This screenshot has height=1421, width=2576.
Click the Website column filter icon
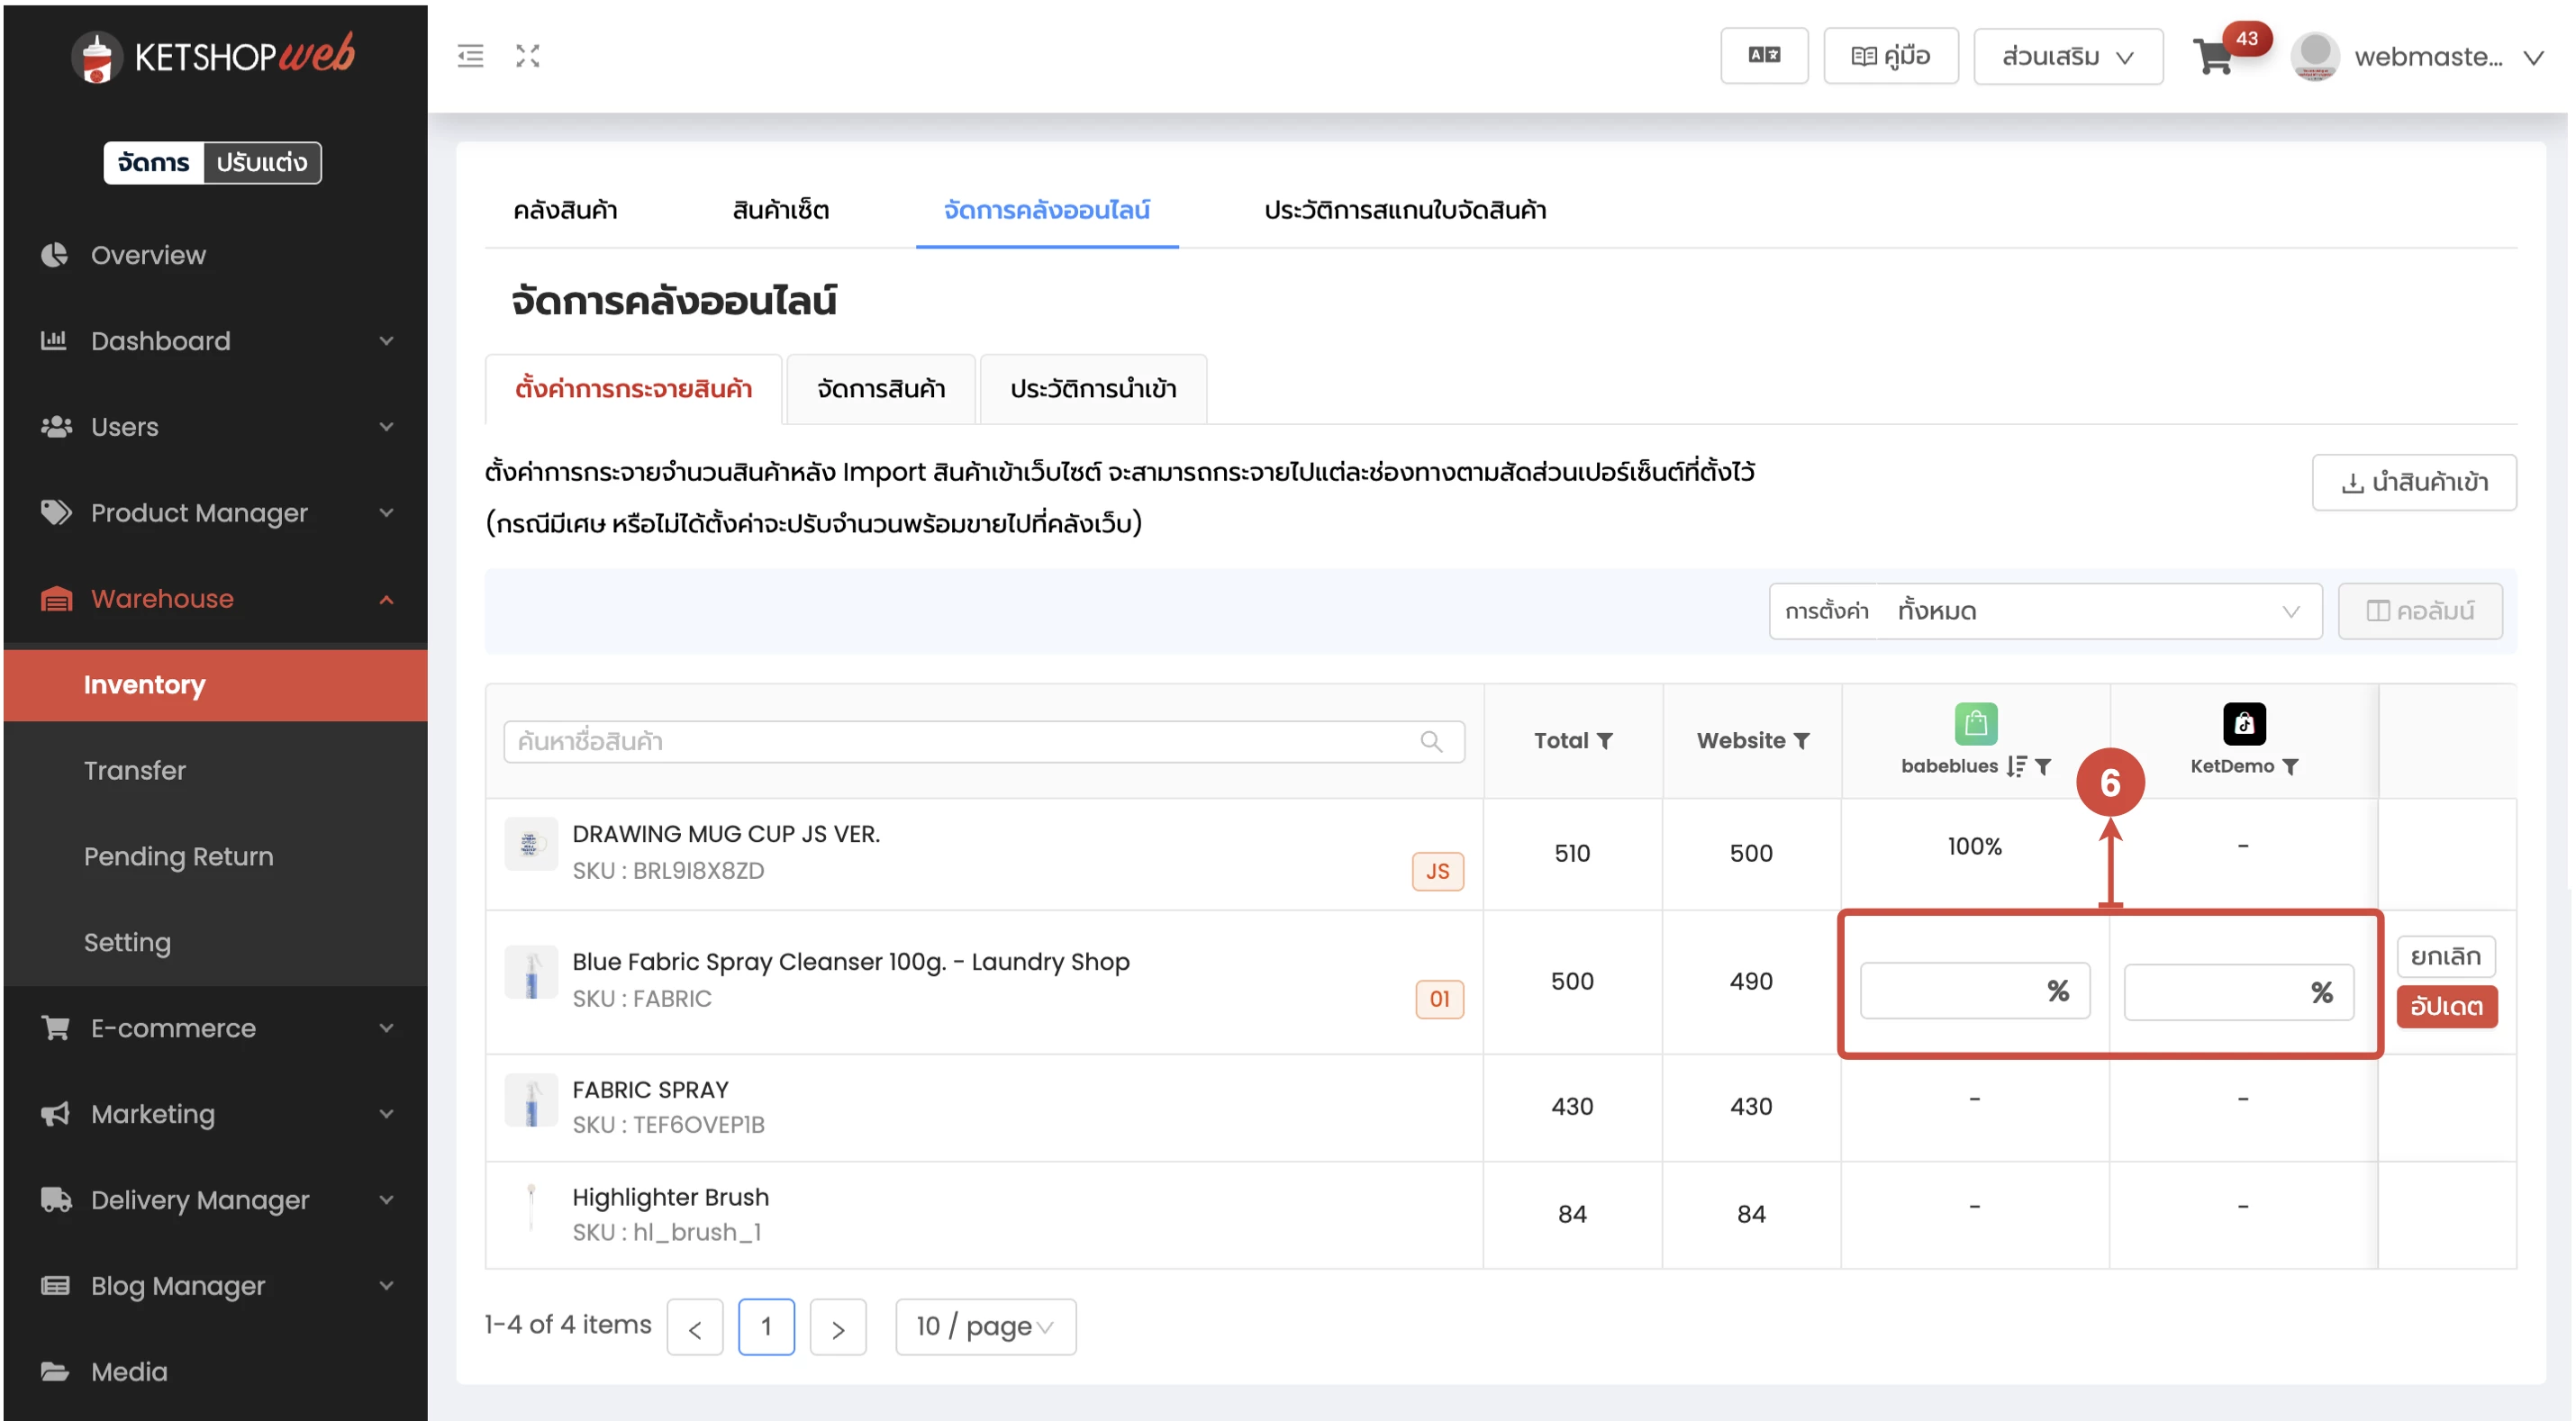pyautogui.click(x=1802, y=741)
